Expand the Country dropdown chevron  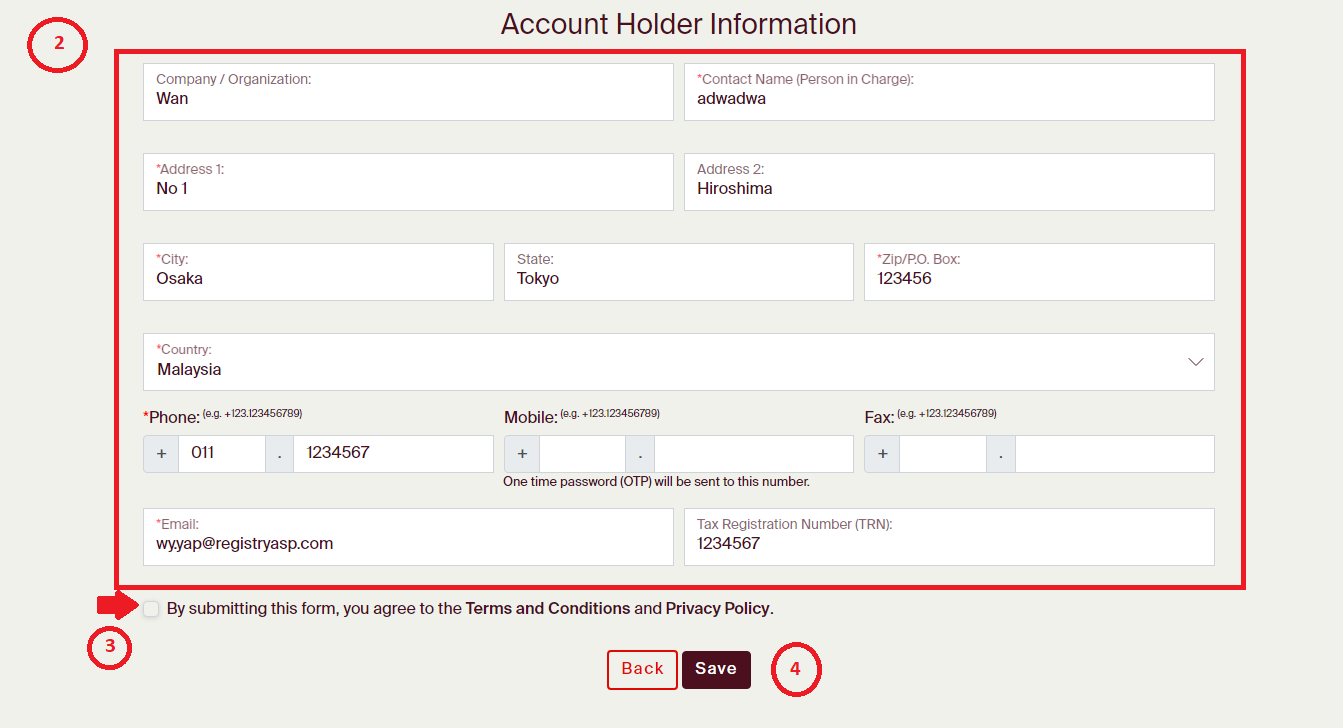pos(1195,362)
